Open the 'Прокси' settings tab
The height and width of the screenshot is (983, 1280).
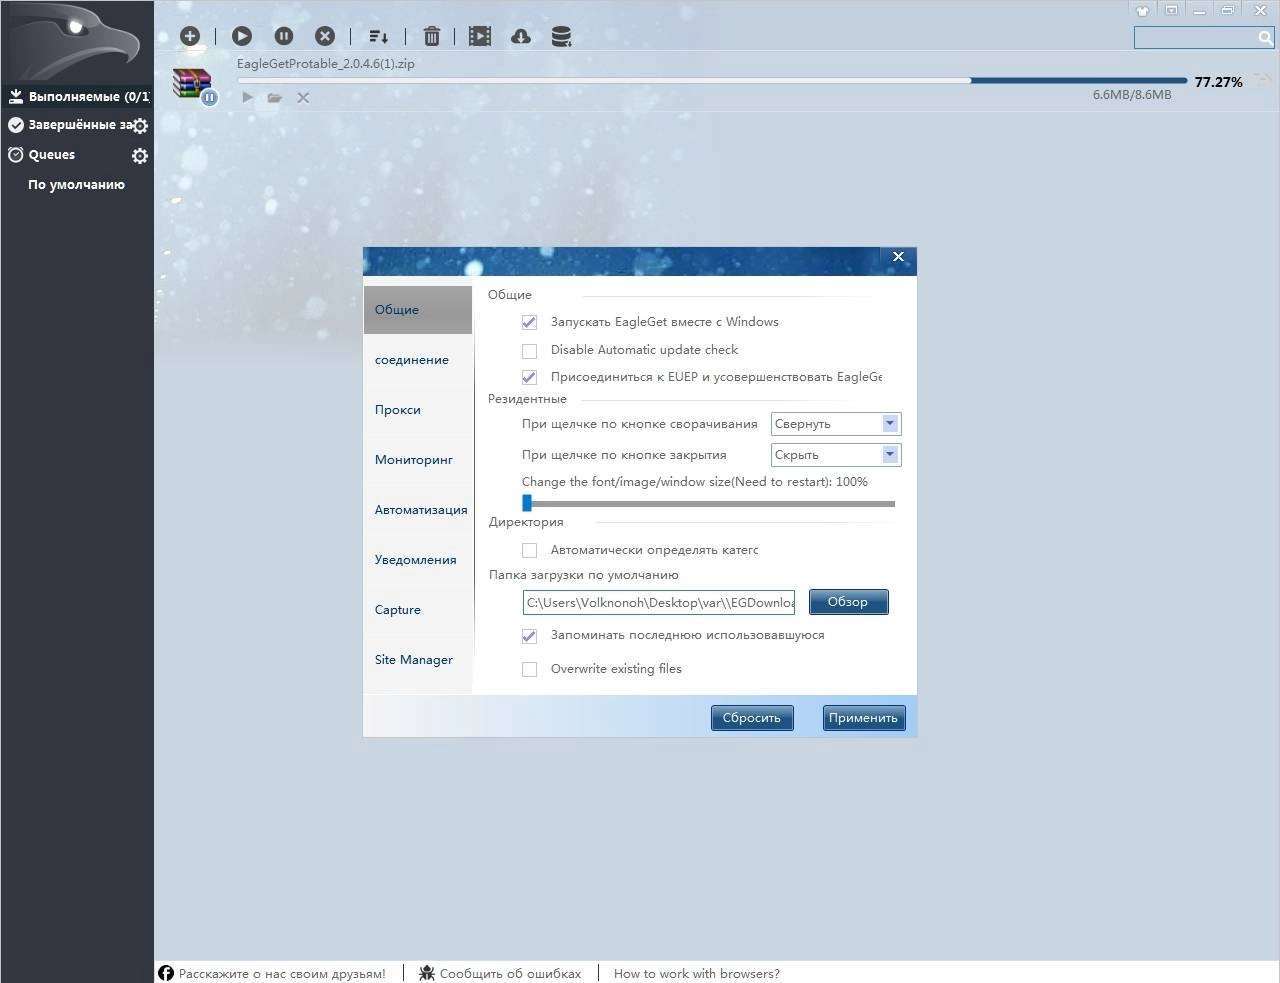pyautogui.click(x=417, y=410)
